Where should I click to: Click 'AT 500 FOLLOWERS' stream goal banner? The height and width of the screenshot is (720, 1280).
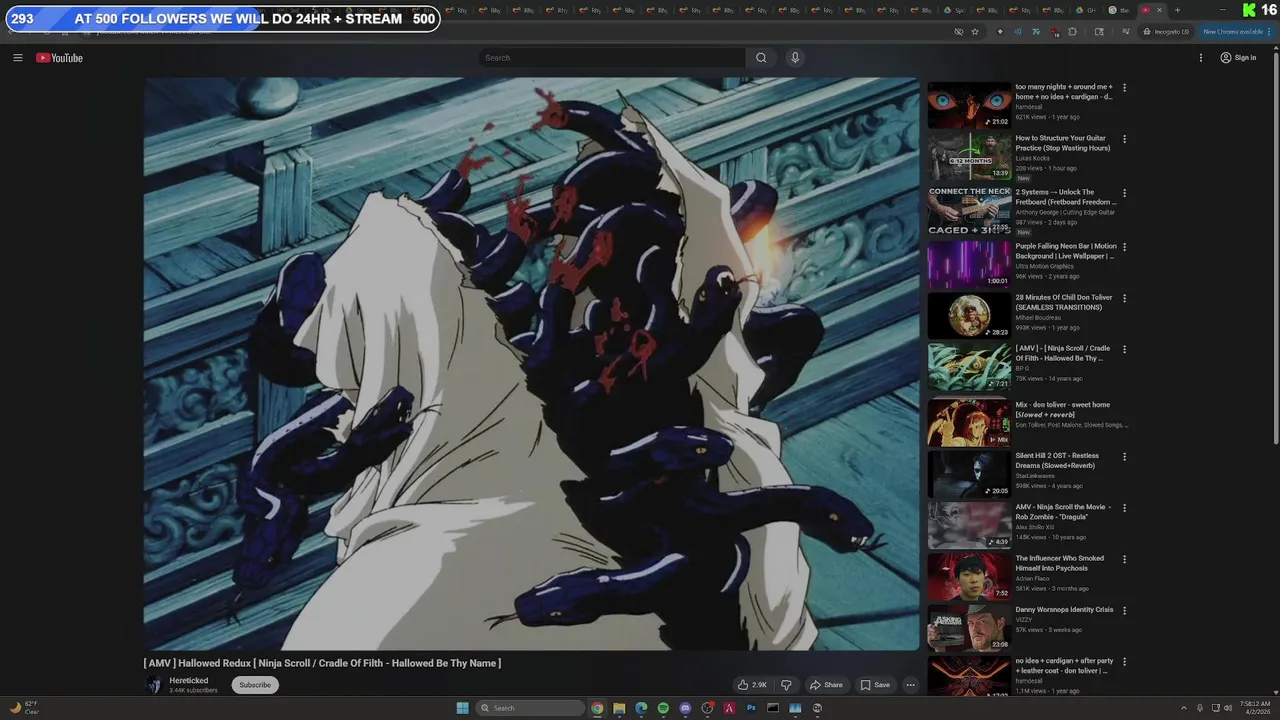(x=221, y=18)
